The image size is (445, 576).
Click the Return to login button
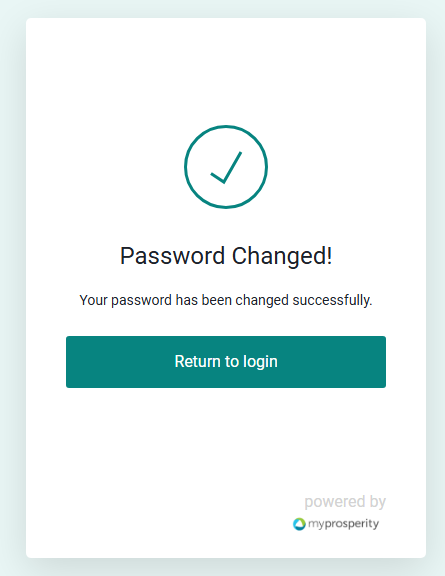click(x=226, y=362)
